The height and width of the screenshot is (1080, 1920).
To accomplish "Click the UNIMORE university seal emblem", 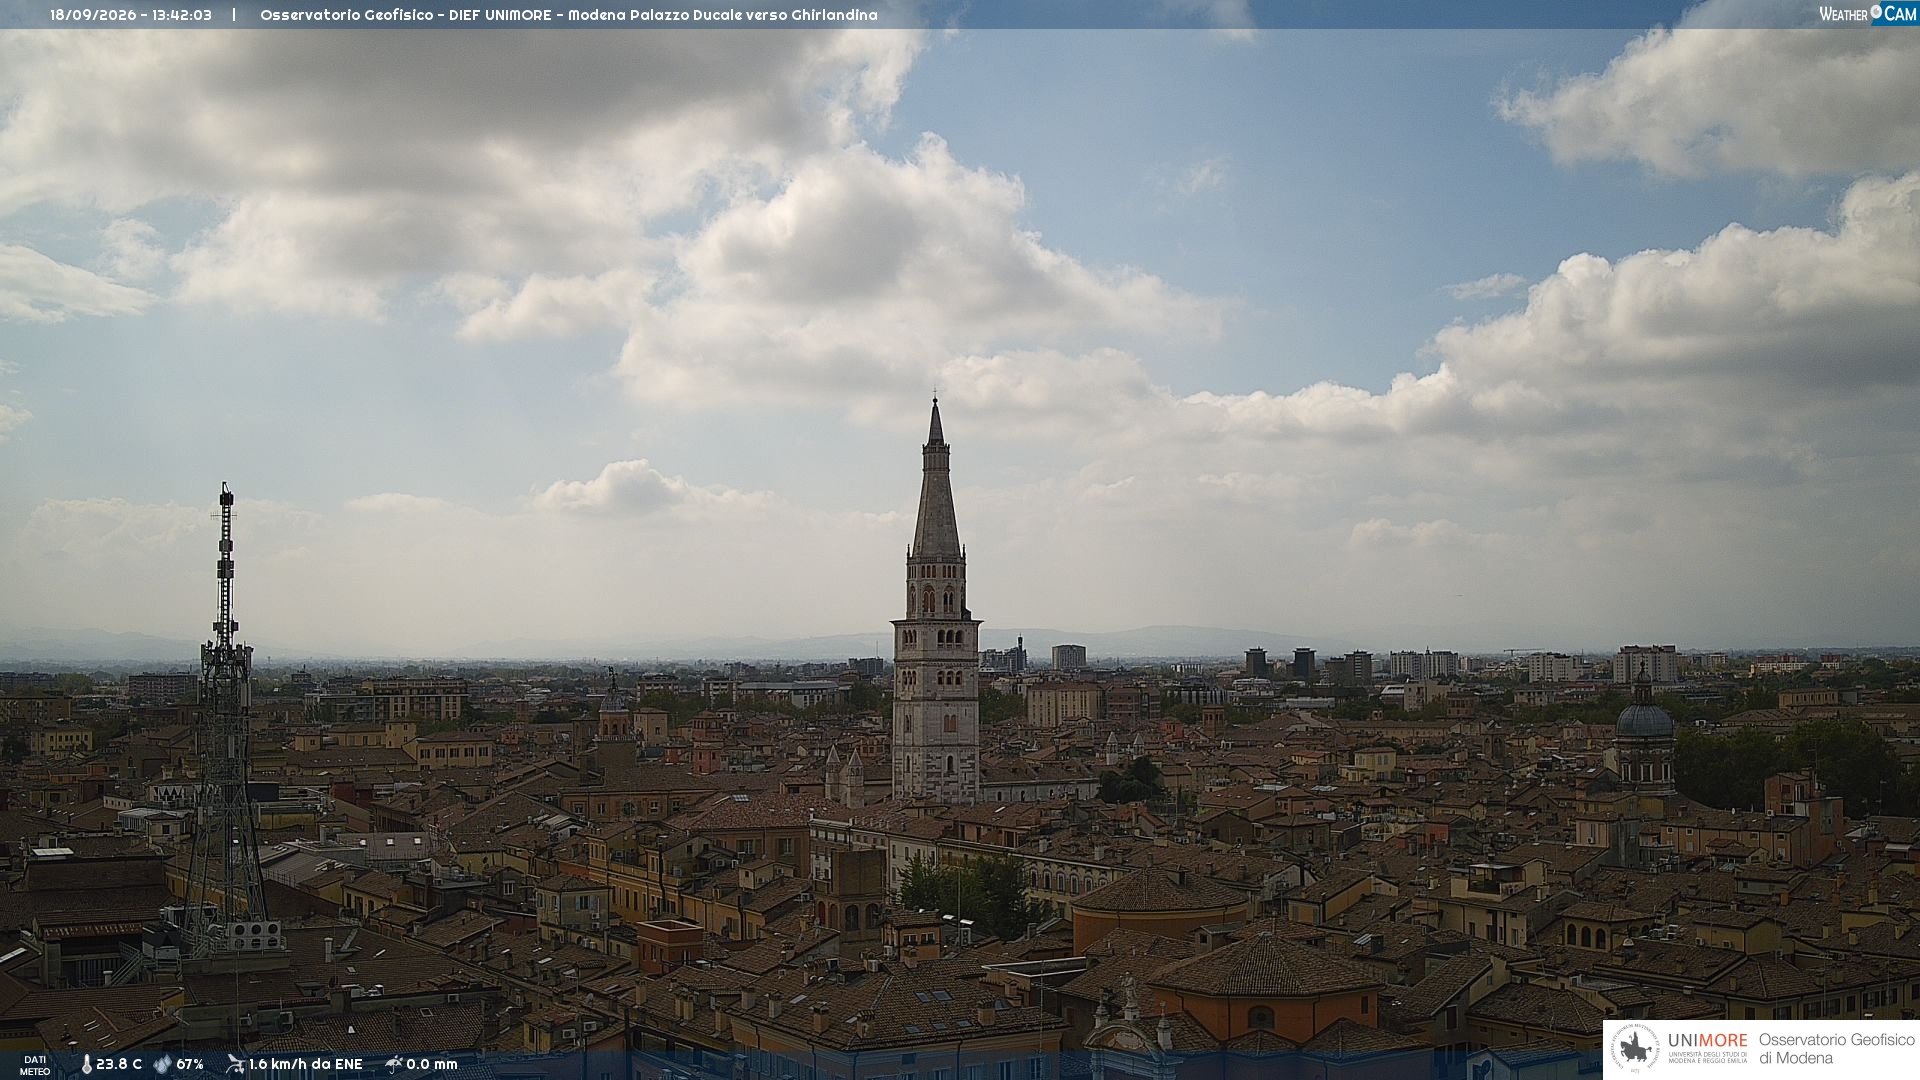I will coord(1636,1049).
